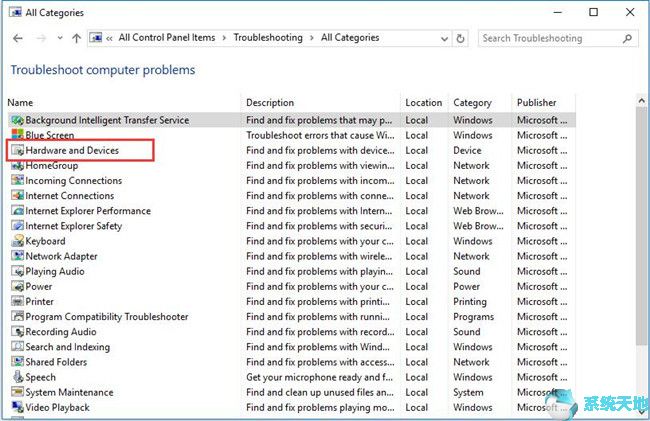Sort by the Location column header
The width and height of the screenshot is (650, 421).
point(424,103)
